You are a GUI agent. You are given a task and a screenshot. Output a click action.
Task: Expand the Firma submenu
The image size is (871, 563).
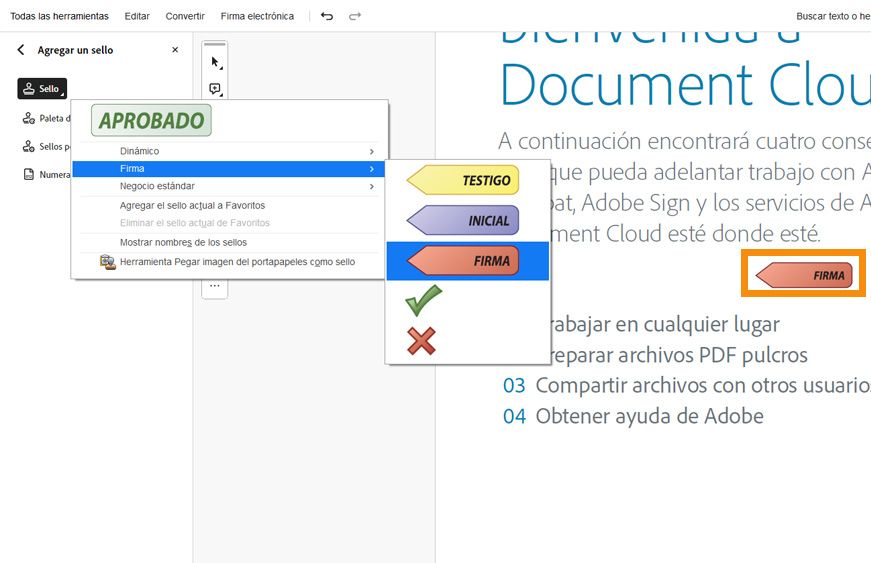tap(229, 169)
